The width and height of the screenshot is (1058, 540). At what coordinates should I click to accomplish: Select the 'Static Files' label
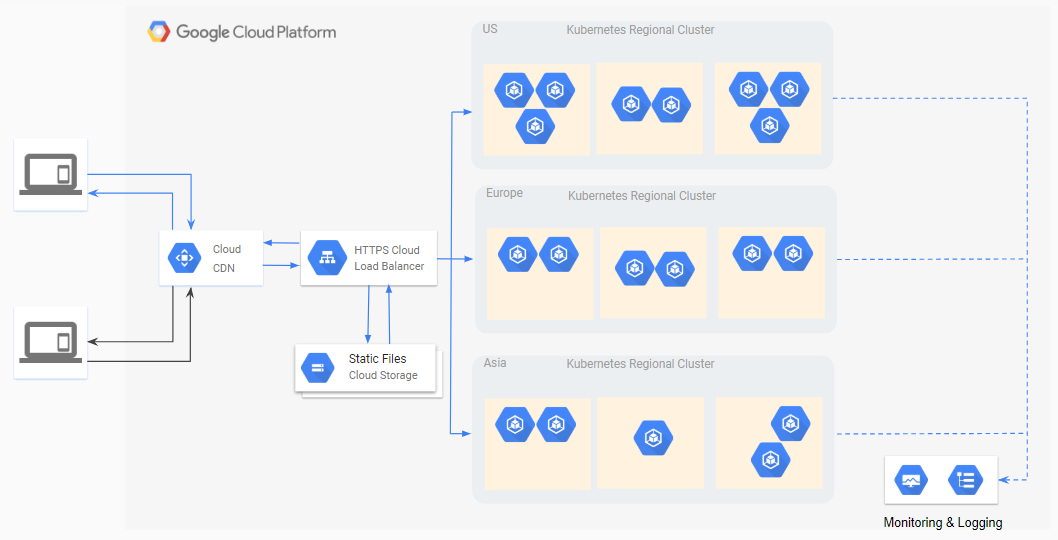(377, 358)
